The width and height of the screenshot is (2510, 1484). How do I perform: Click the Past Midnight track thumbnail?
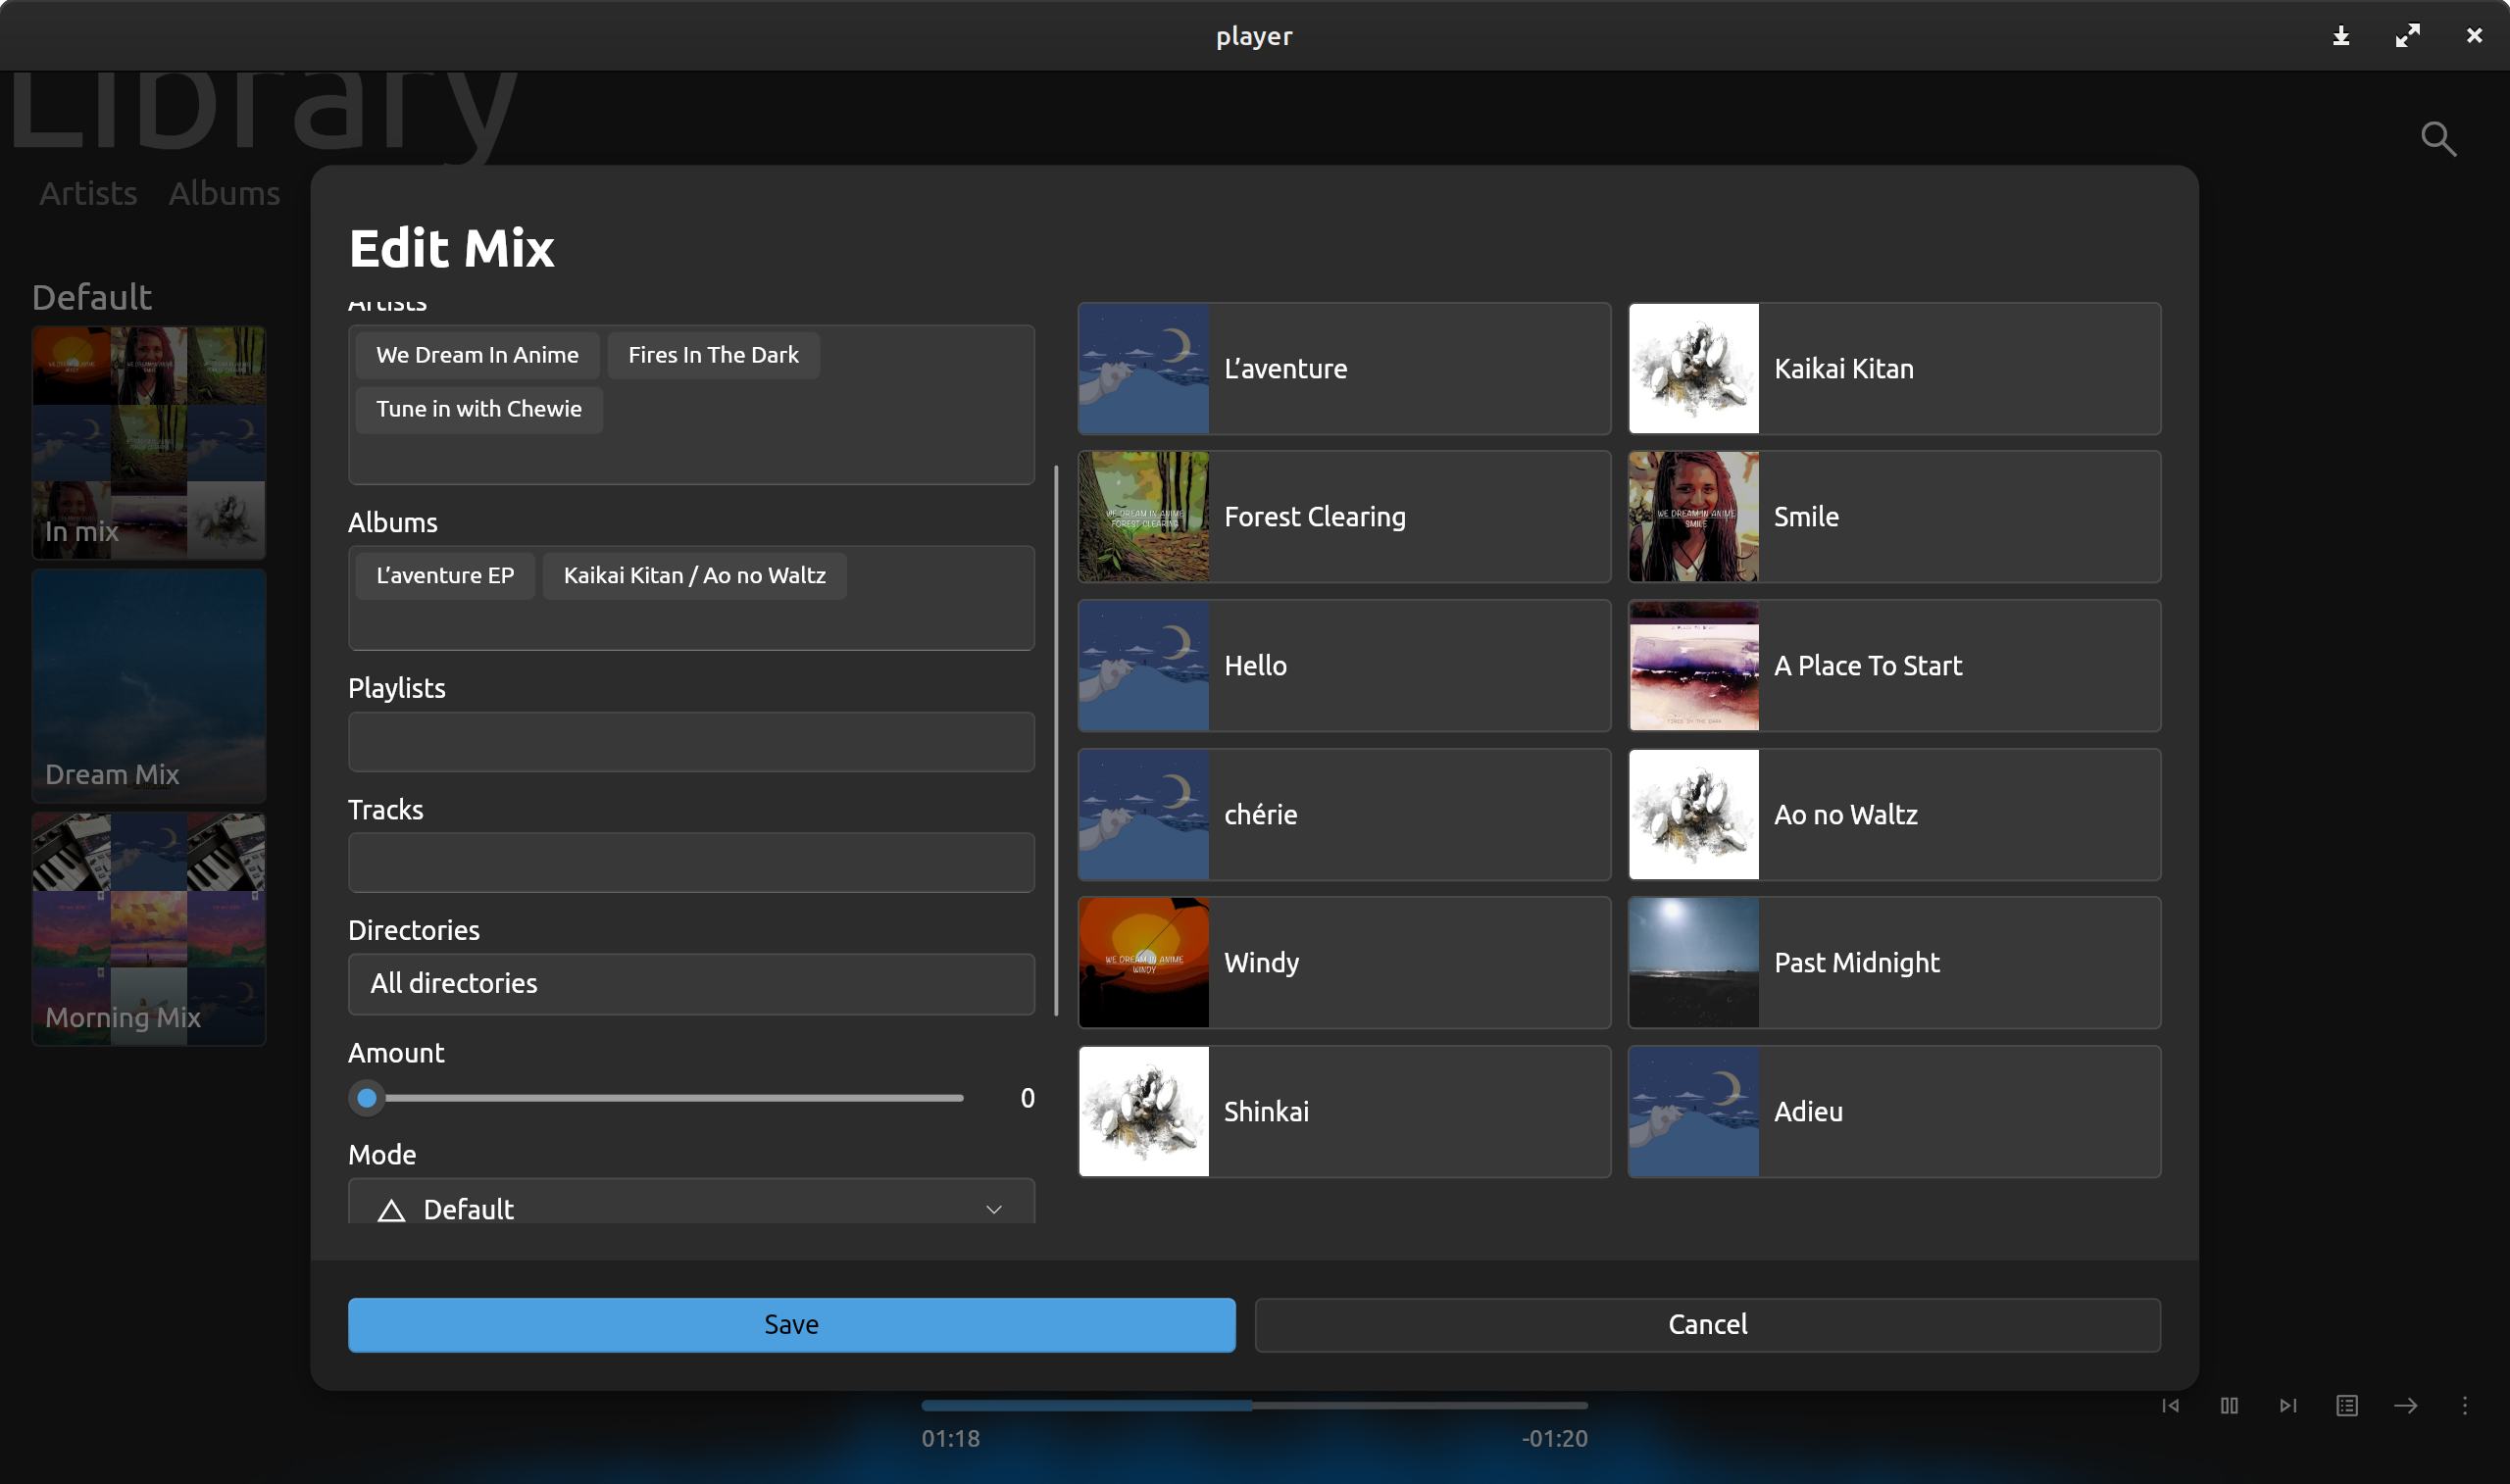[x=1692, y=961]
